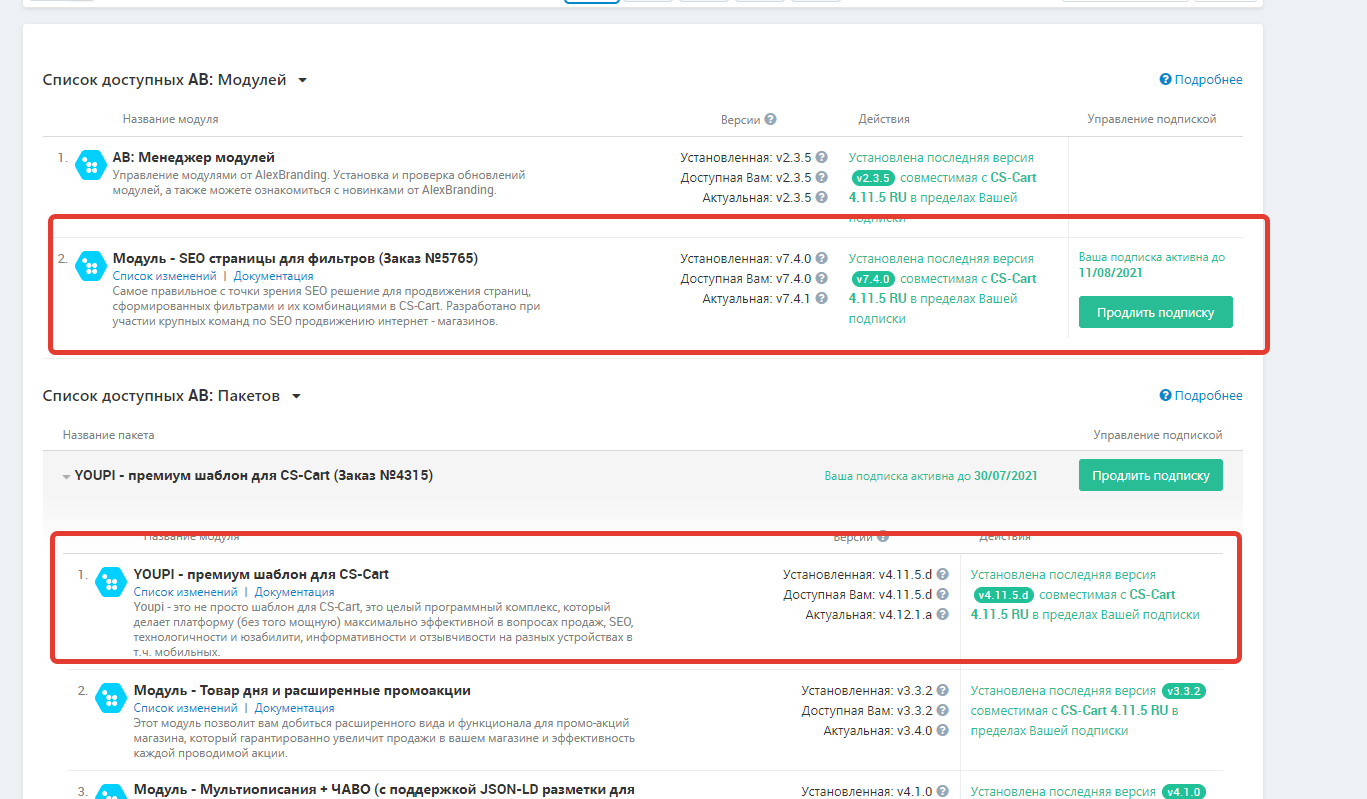Image resolution: width=1367 pixels, height=799 pixels.
Task: Click the v4.1.0 green version badge
Action: tap(1184, 792)
